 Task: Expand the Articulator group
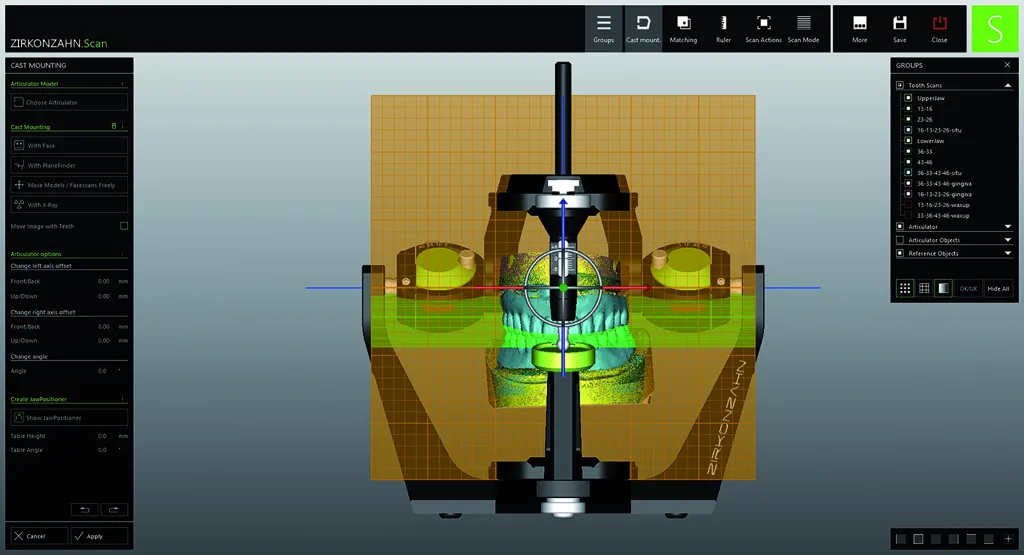(1008, 227)
